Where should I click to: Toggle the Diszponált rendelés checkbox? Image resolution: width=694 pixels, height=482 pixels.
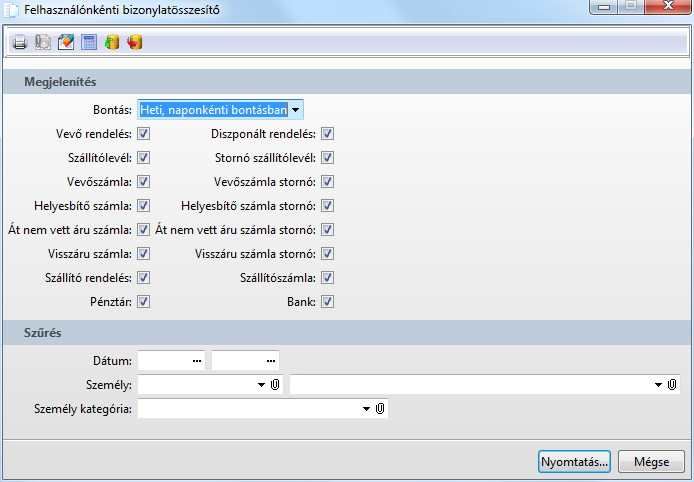click(328, 134)
